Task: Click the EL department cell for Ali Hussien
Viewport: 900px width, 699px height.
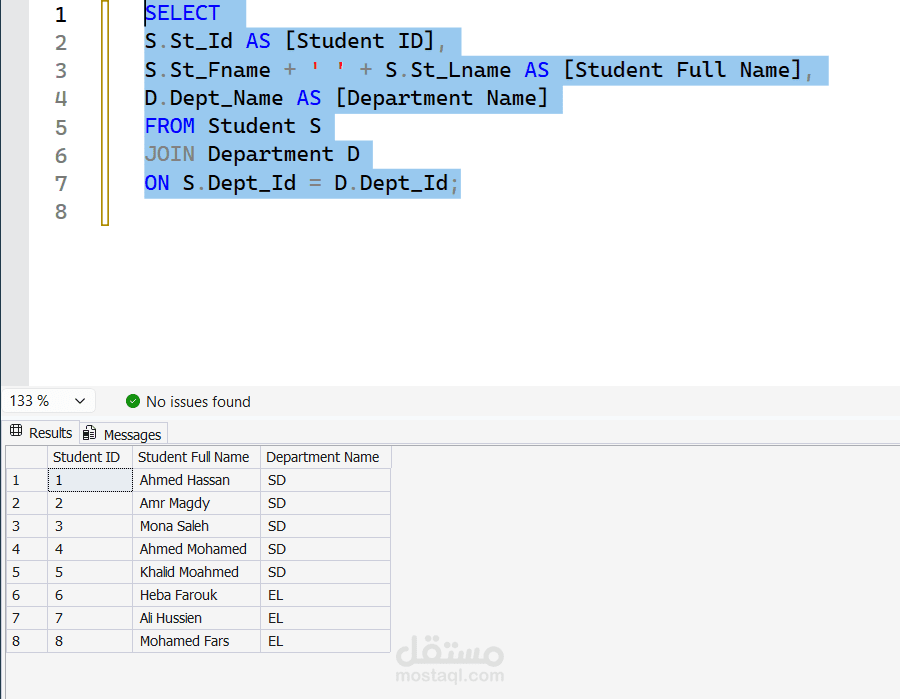Action: pos(325,618)
